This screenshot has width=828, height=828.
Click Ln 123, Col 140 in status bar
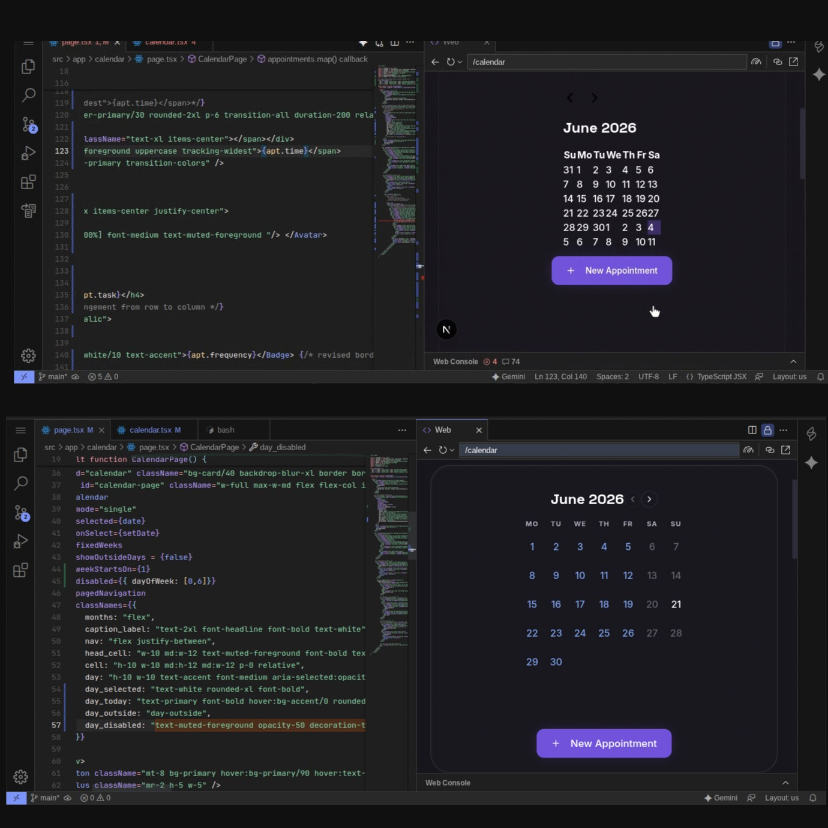tap(560, 377)
